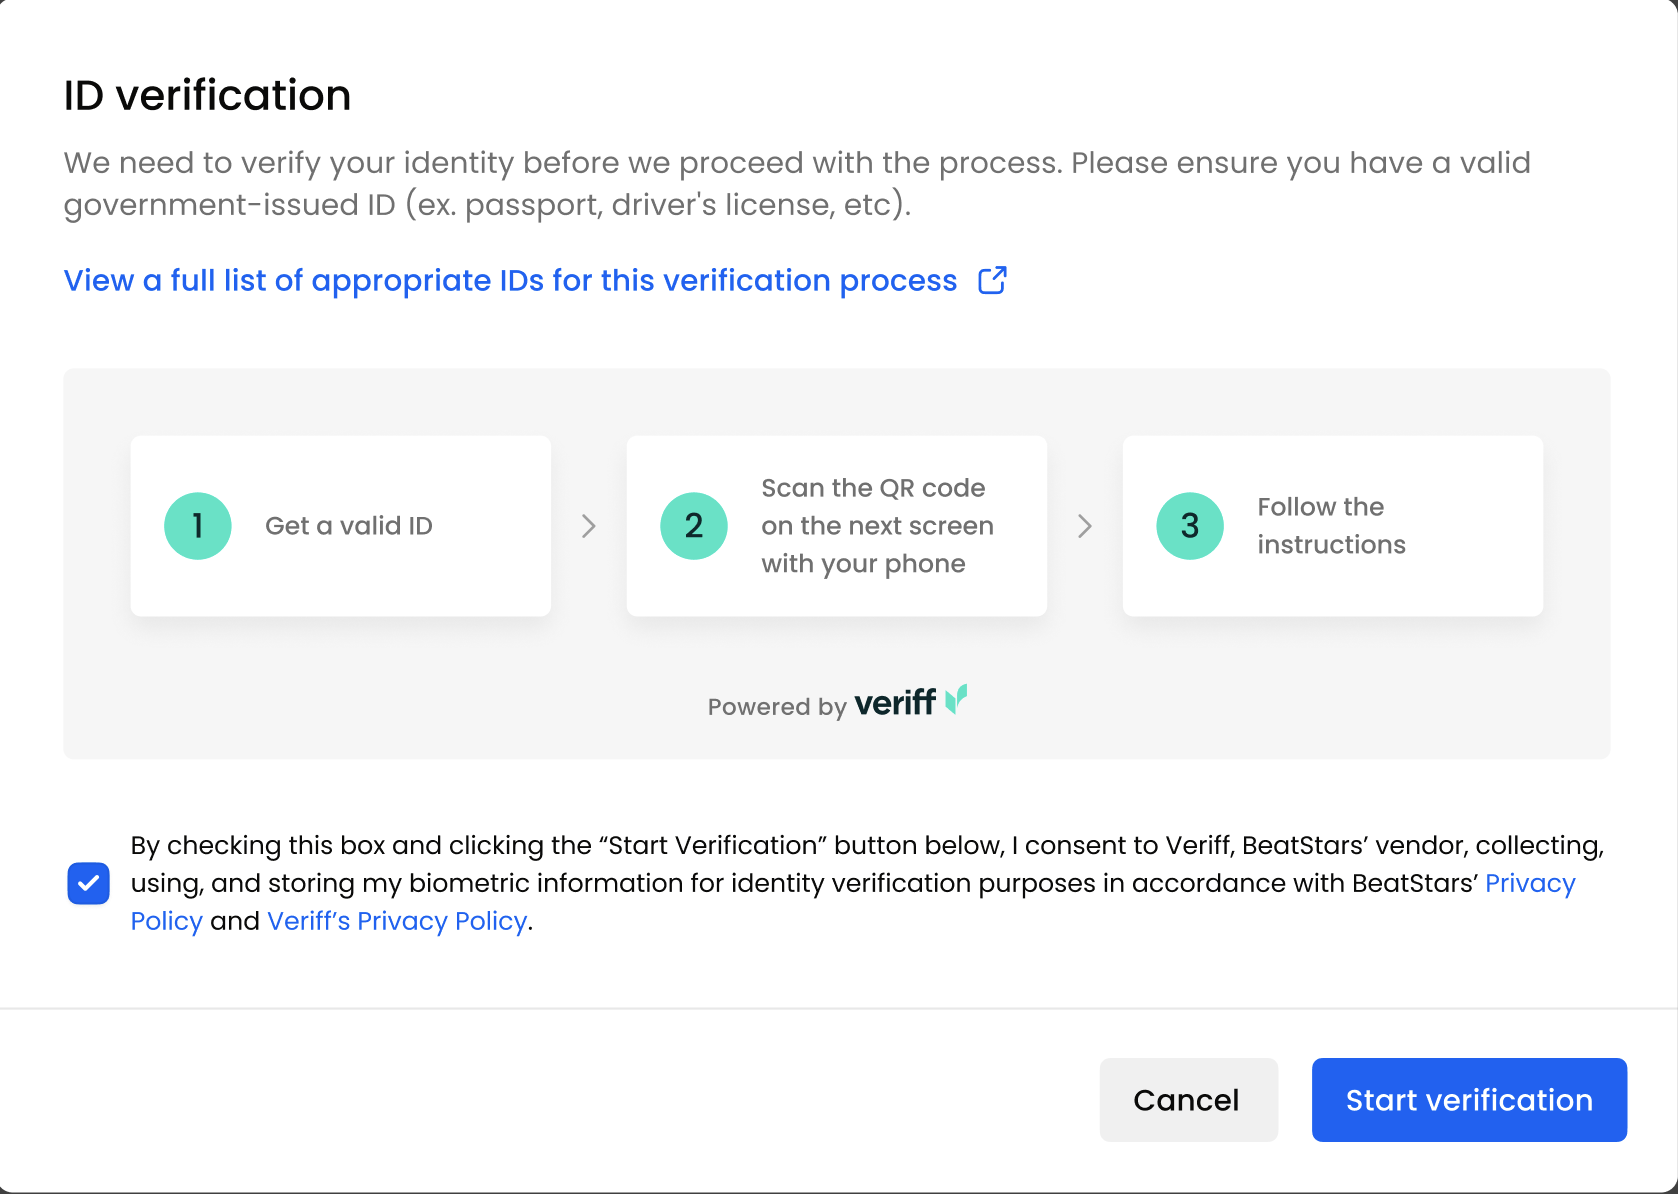Viewport: 1678px width, 1194px height.
Task: Click chevron between step 1 and 2
Action: pyautogui.click(x=589, y=526)
